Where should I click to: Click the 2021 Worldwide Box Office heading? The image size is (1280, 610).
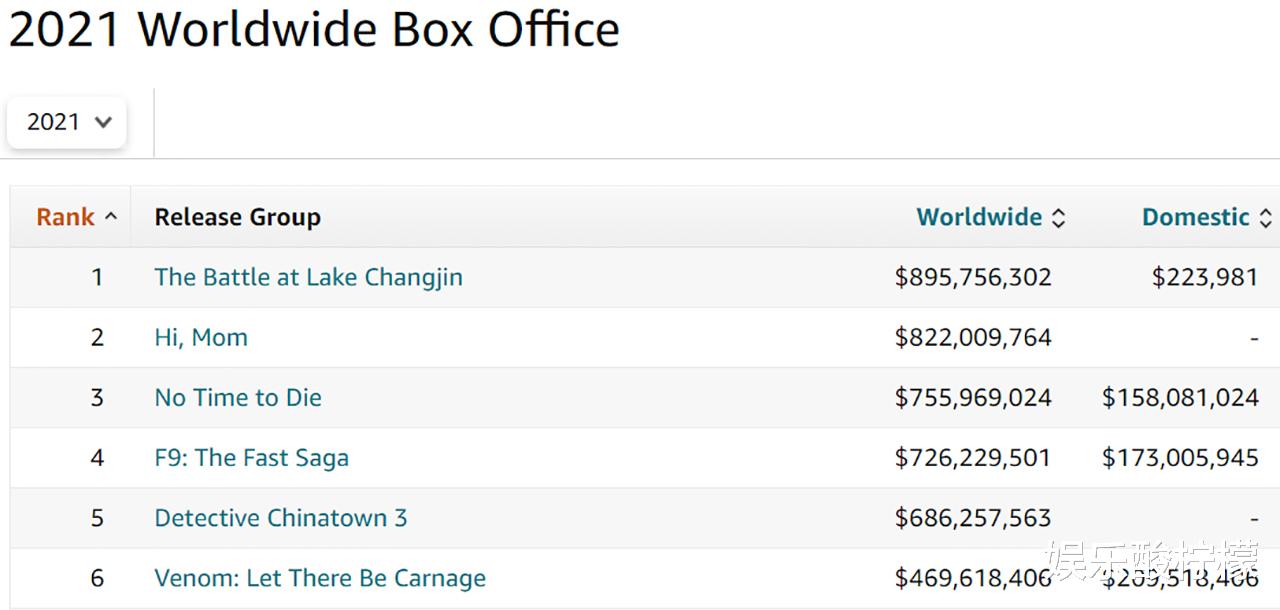click(x=314, y=30)
